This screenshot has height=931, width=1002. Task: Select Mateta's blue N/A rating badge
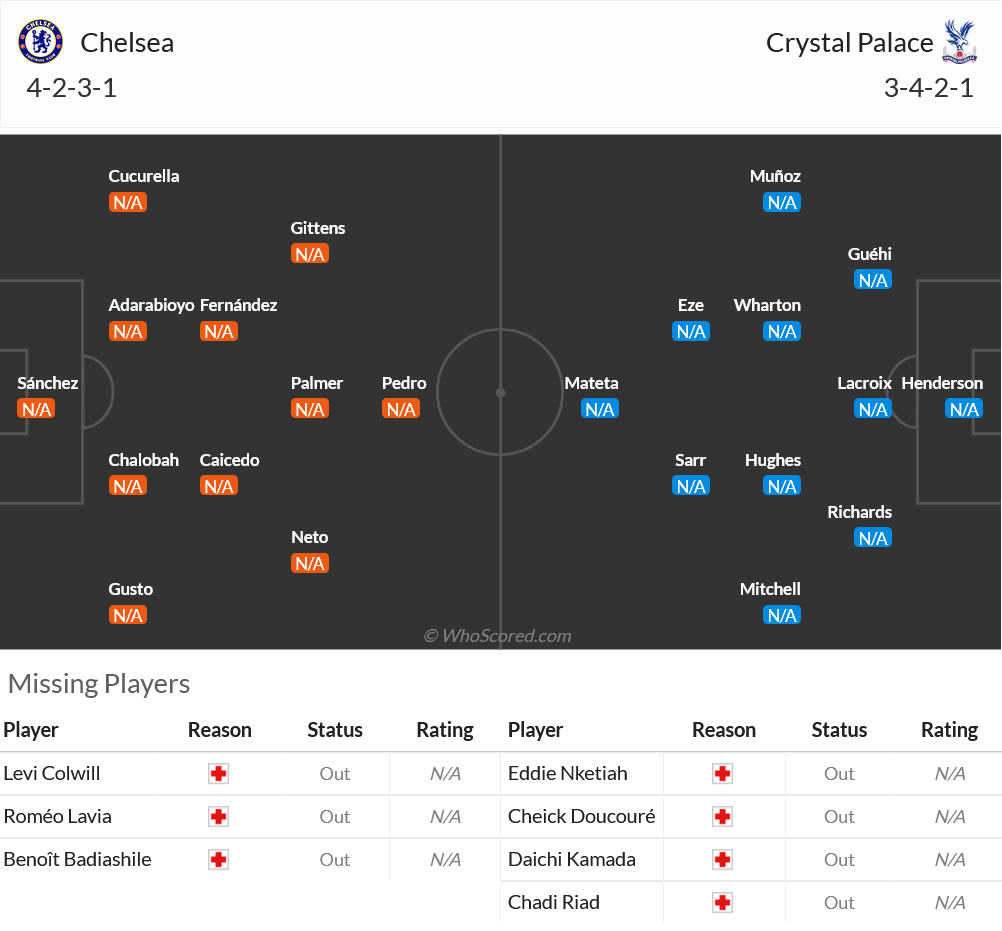[600, 409]
